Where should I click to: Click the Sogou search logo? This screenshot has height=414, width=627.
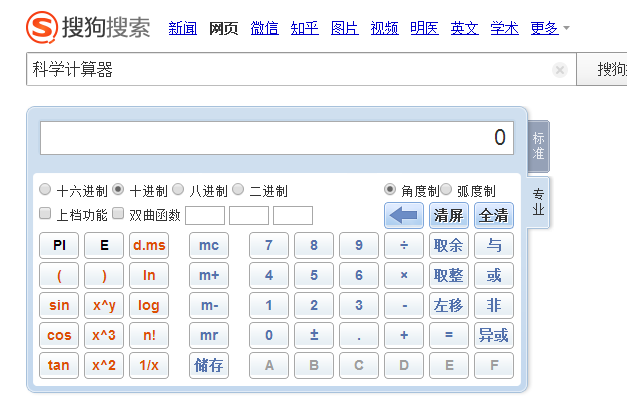click(x=88, y=27)
